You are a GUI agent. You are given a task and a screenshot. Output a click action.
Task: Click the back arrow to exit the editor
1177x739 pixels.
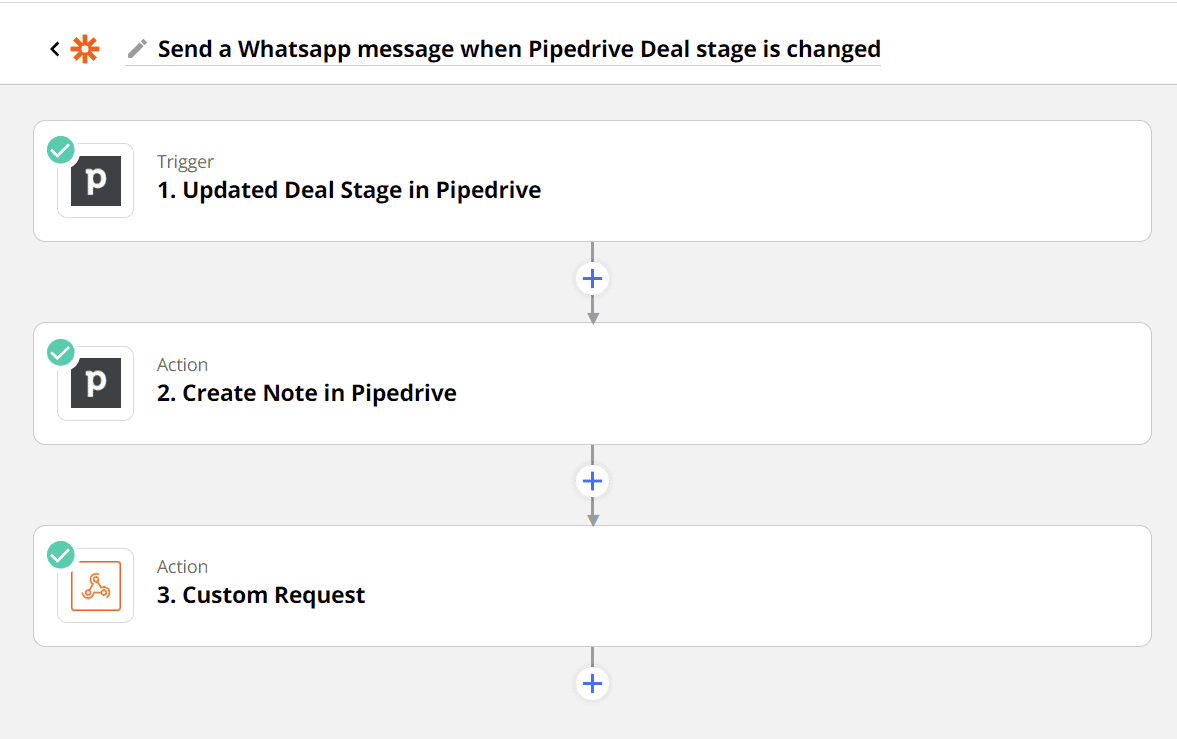(x=55, y=47)
